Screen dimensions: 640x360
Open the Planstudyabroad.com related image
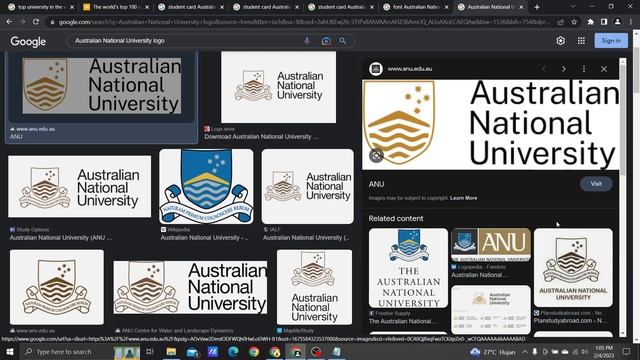point(573,268)
